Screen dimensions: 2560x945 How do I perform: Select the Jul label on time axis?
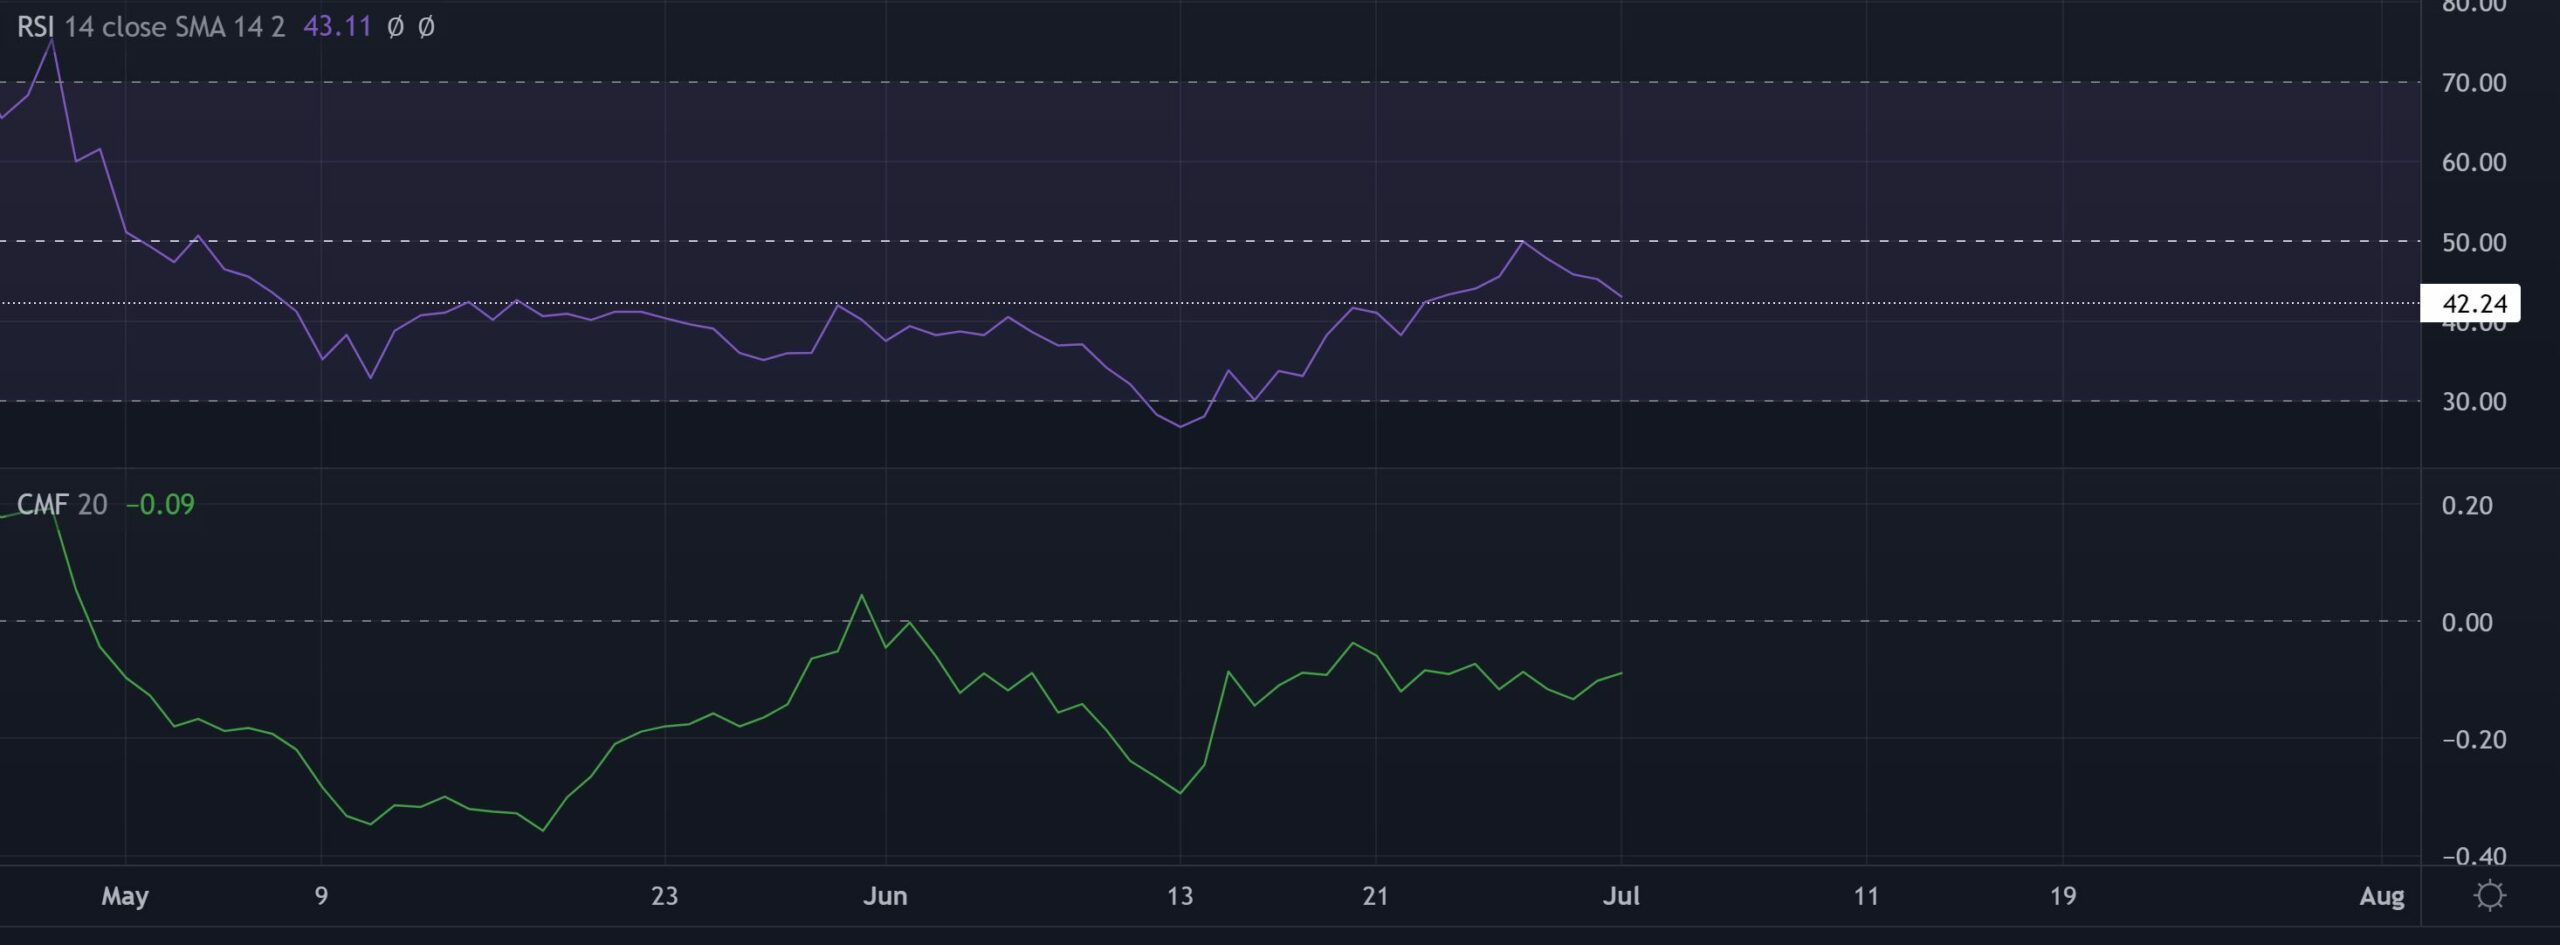coord(1622,897)
